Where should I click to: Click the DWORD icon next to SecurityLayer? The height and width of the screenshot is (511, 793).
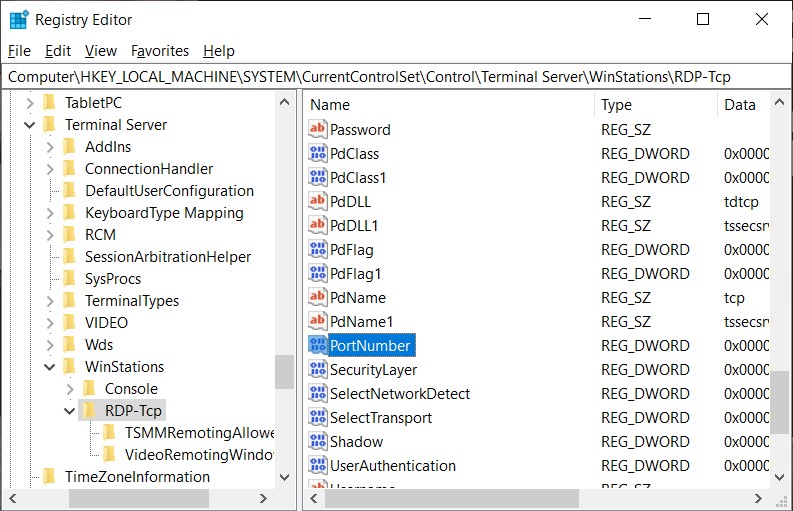pyautogui.click(x=317, y=370)
